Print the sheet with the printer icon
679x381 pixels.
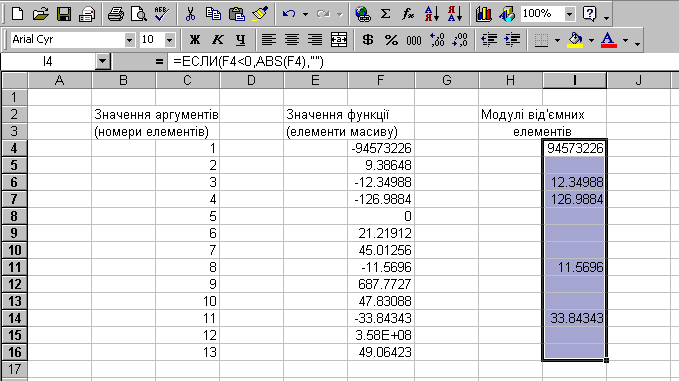(87, 14)
